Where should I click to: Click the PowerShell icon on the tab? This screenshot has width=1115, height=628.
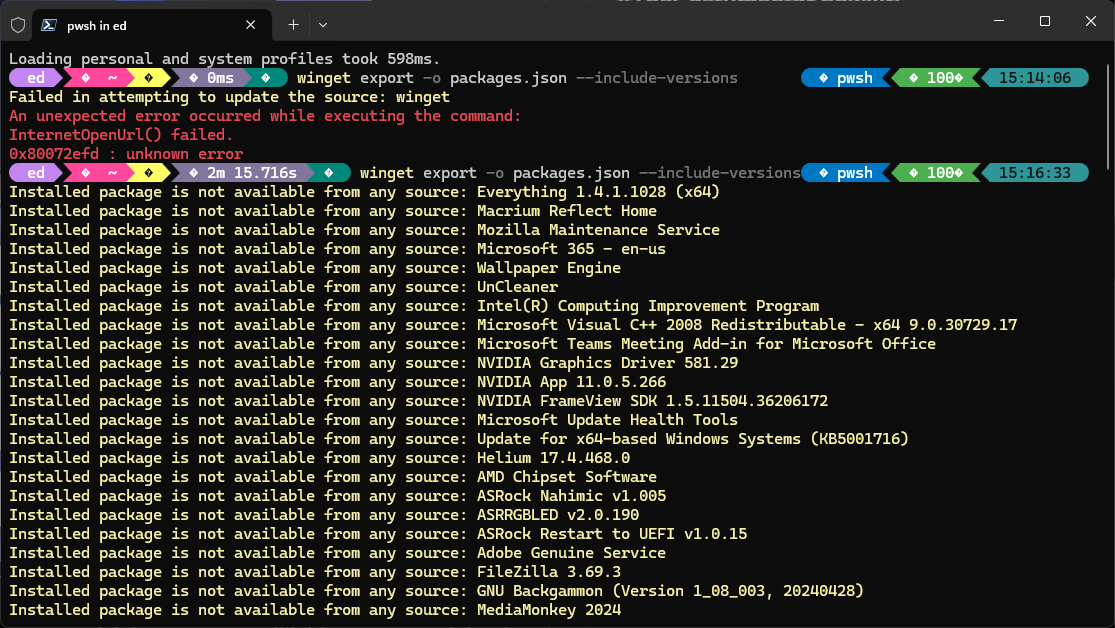(48, 24)
